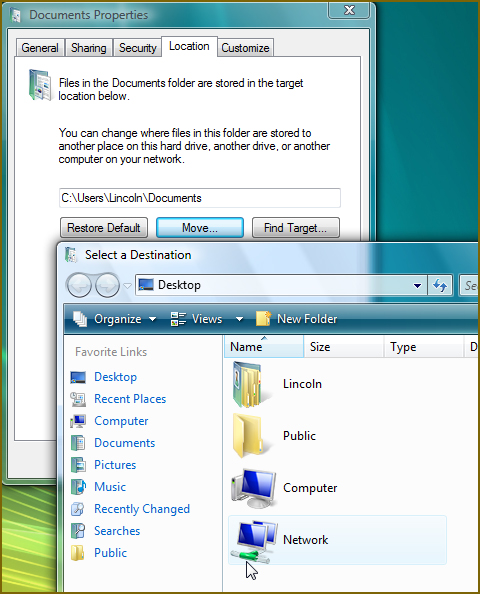
Task: Click the Documents location path field
Action: 200,198
